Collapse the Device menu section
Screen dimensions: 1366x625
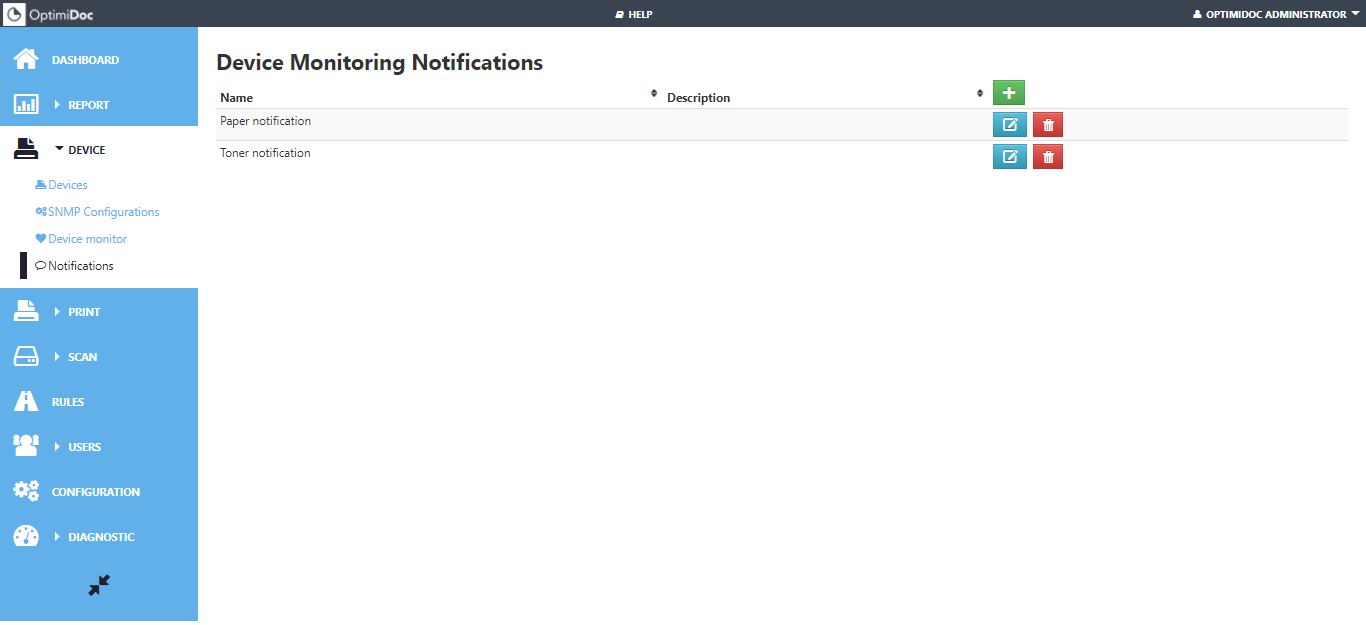85,150
